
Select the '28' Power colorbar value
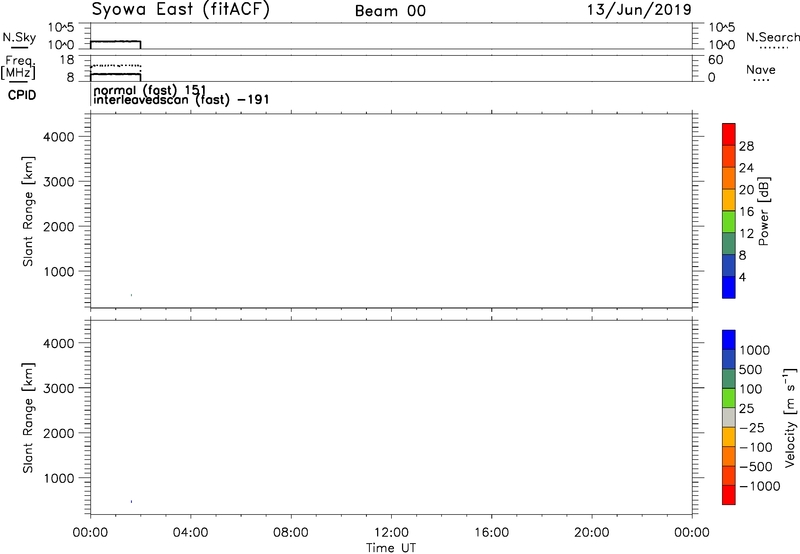(746, 146)
